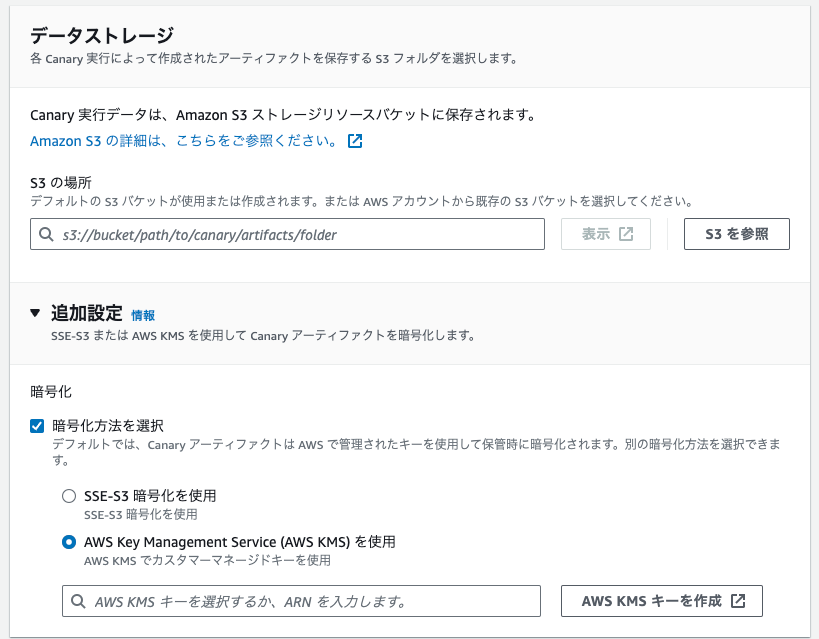The image size is (819, 639).
Task: Click the external link icon on AWS KMS キーを作成 button
Action: tap(741, 600)
